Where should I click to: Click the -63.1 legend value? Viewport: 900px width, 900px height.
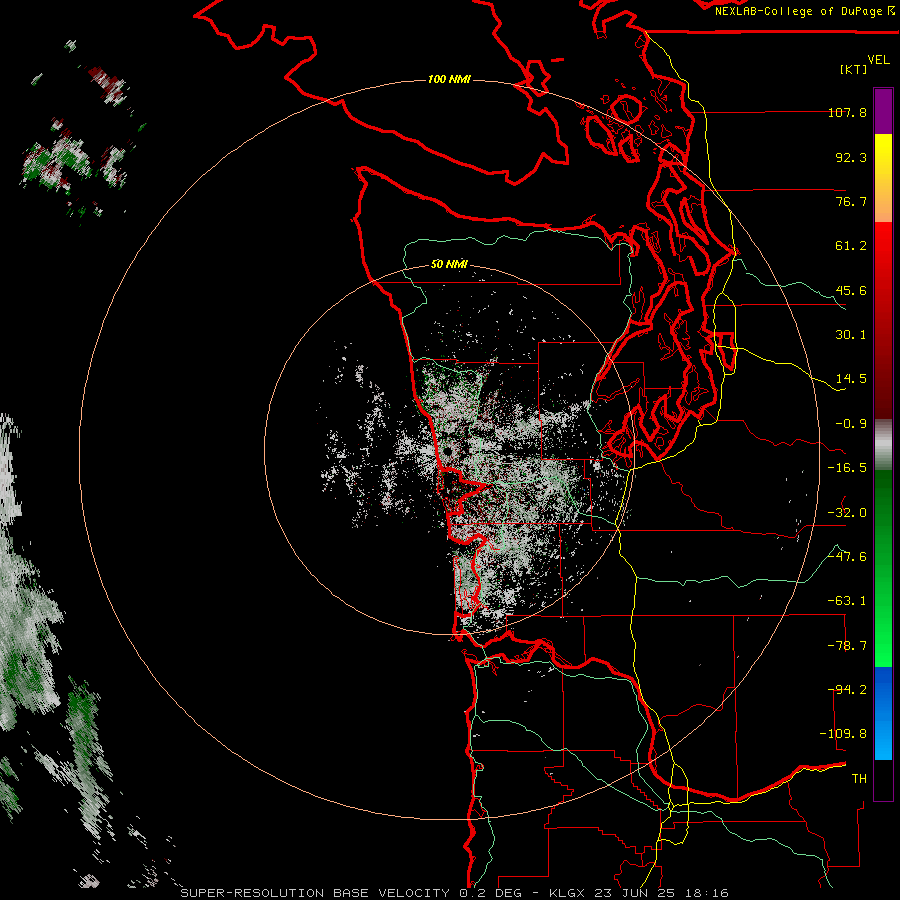847,601
